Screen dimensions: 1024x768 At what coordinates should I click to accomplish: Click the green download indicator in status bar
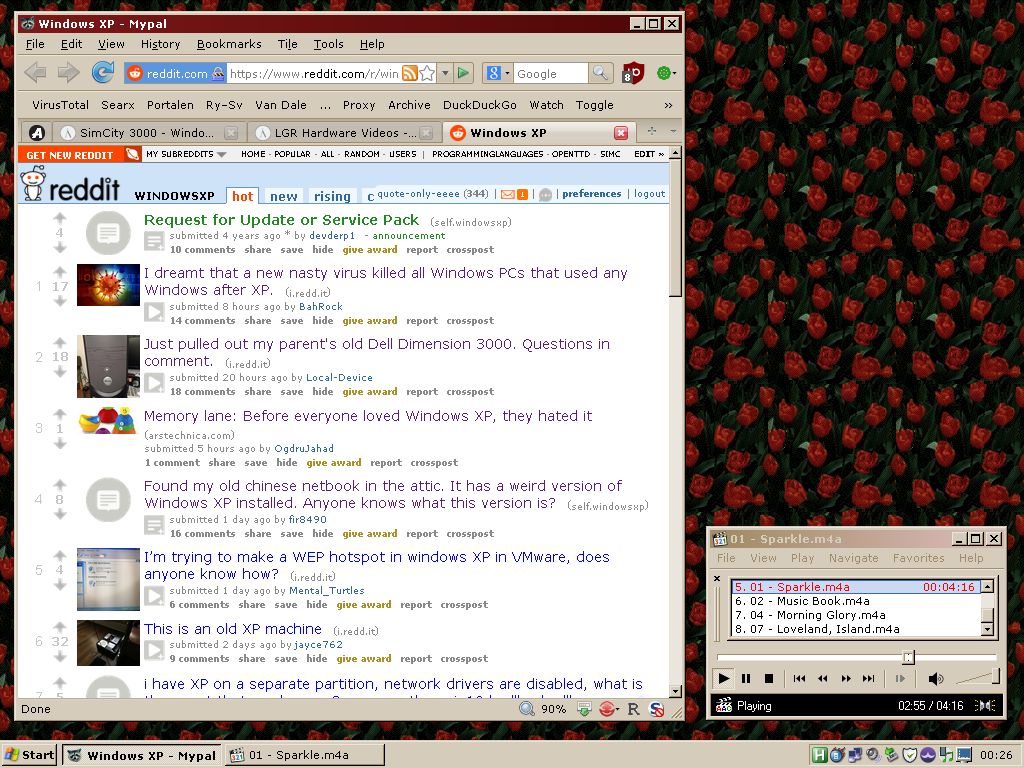[584, 708]
